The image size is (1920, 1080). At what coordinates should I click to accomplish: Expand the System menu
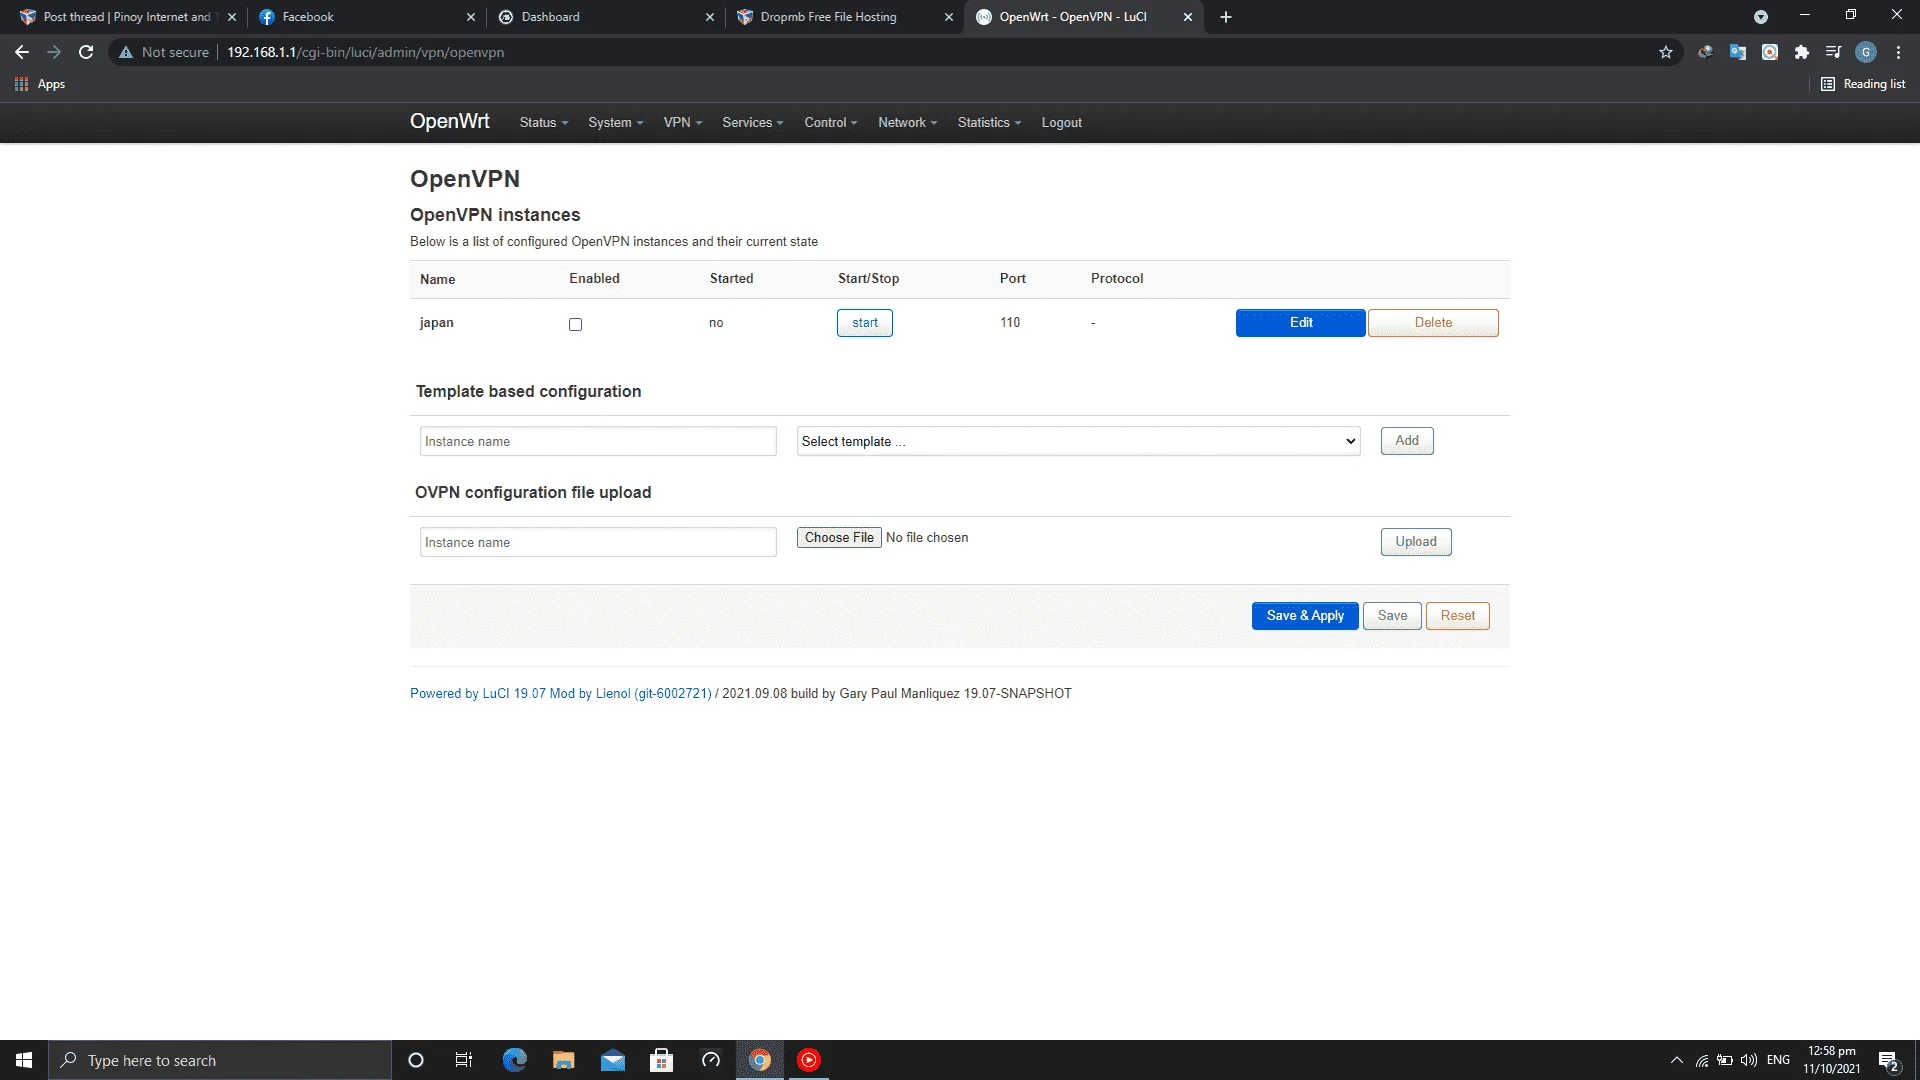coord(616,123)
